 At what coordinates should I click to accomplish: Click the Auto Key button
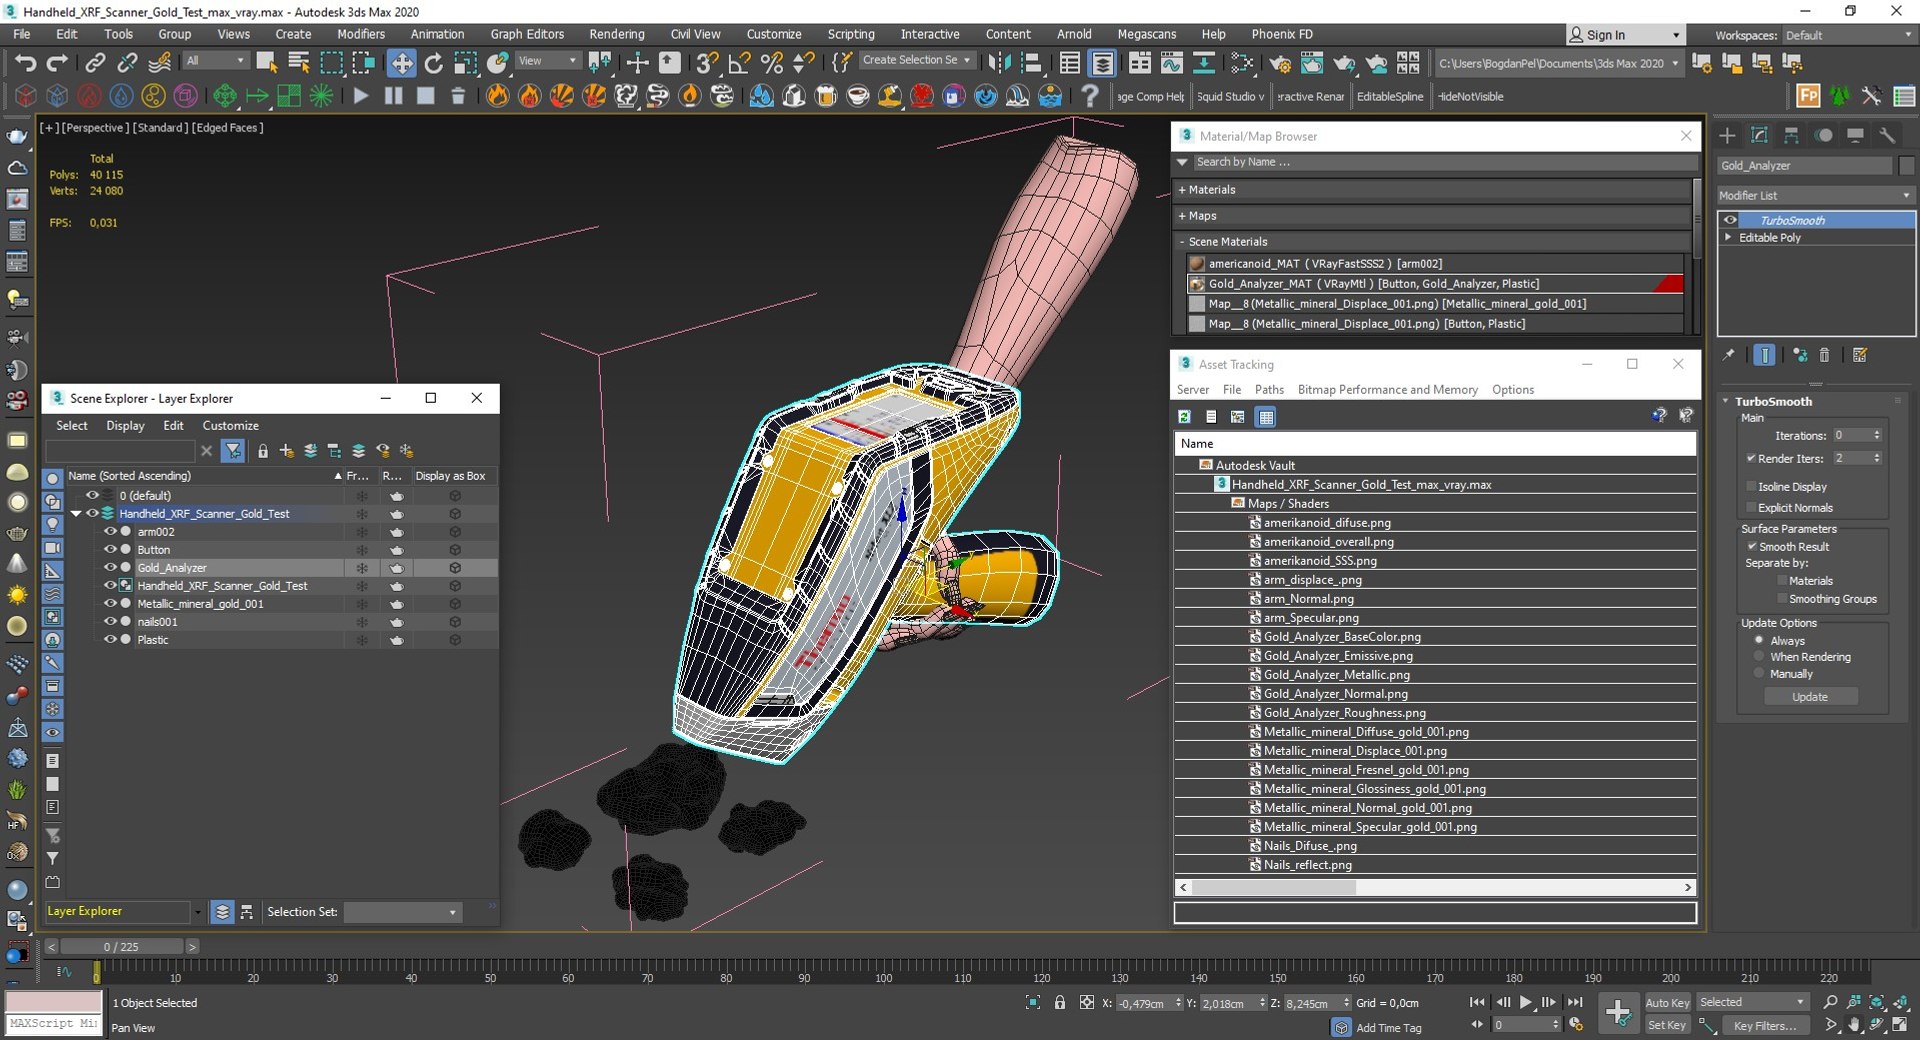point(1667,1003)
